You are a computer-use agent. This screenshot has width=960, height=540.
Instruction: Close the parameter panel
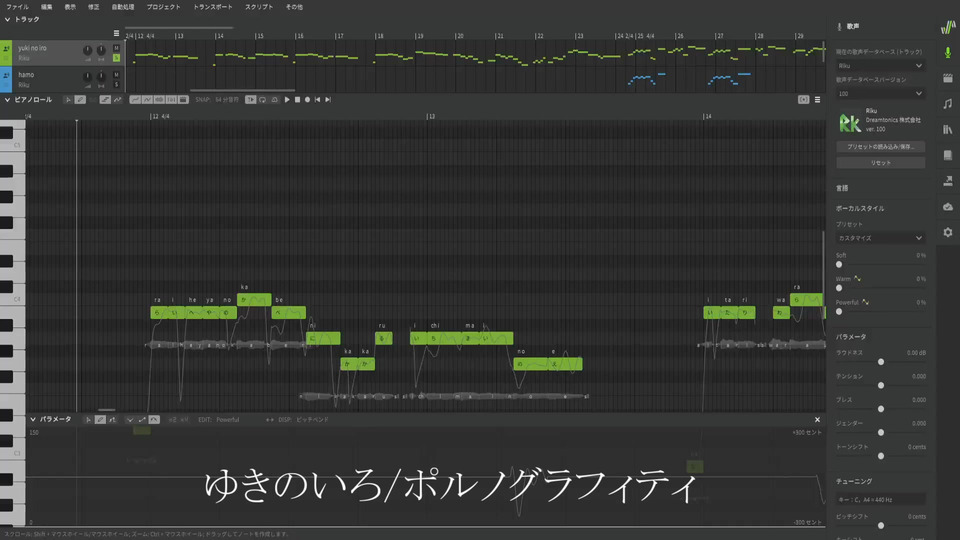pos(817,419)
